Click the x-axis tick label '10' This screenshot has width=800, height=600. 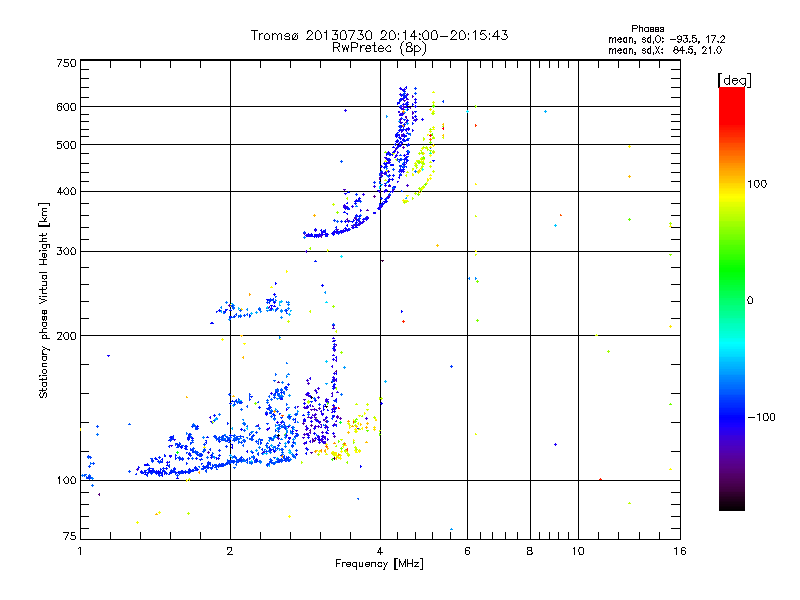click(578, 551)
